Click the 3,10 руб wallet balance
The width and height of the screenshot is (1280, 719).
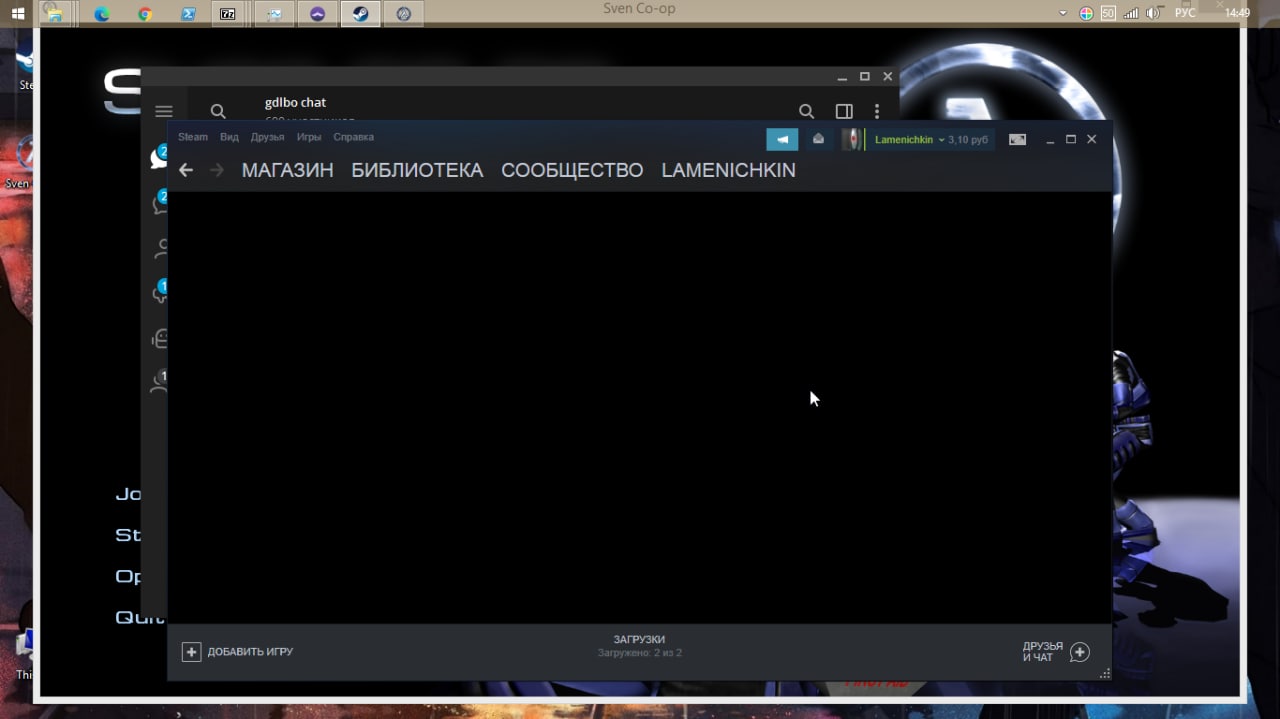(968, 140)
